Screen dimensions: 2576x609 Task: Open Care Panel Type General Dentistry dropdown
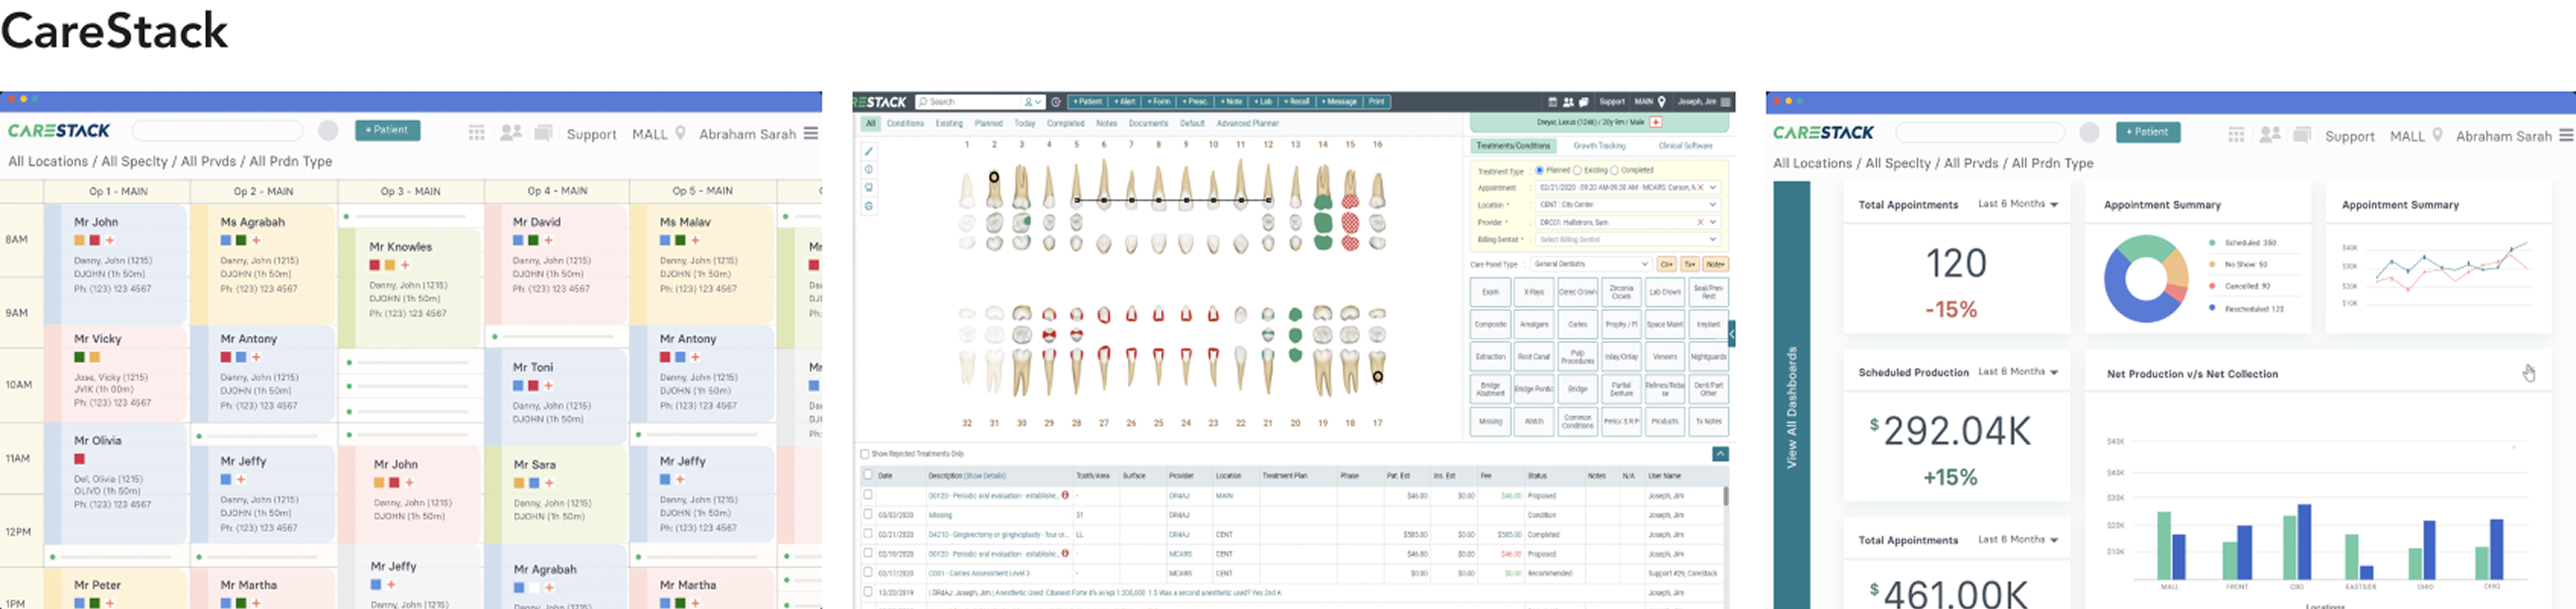1590,264
